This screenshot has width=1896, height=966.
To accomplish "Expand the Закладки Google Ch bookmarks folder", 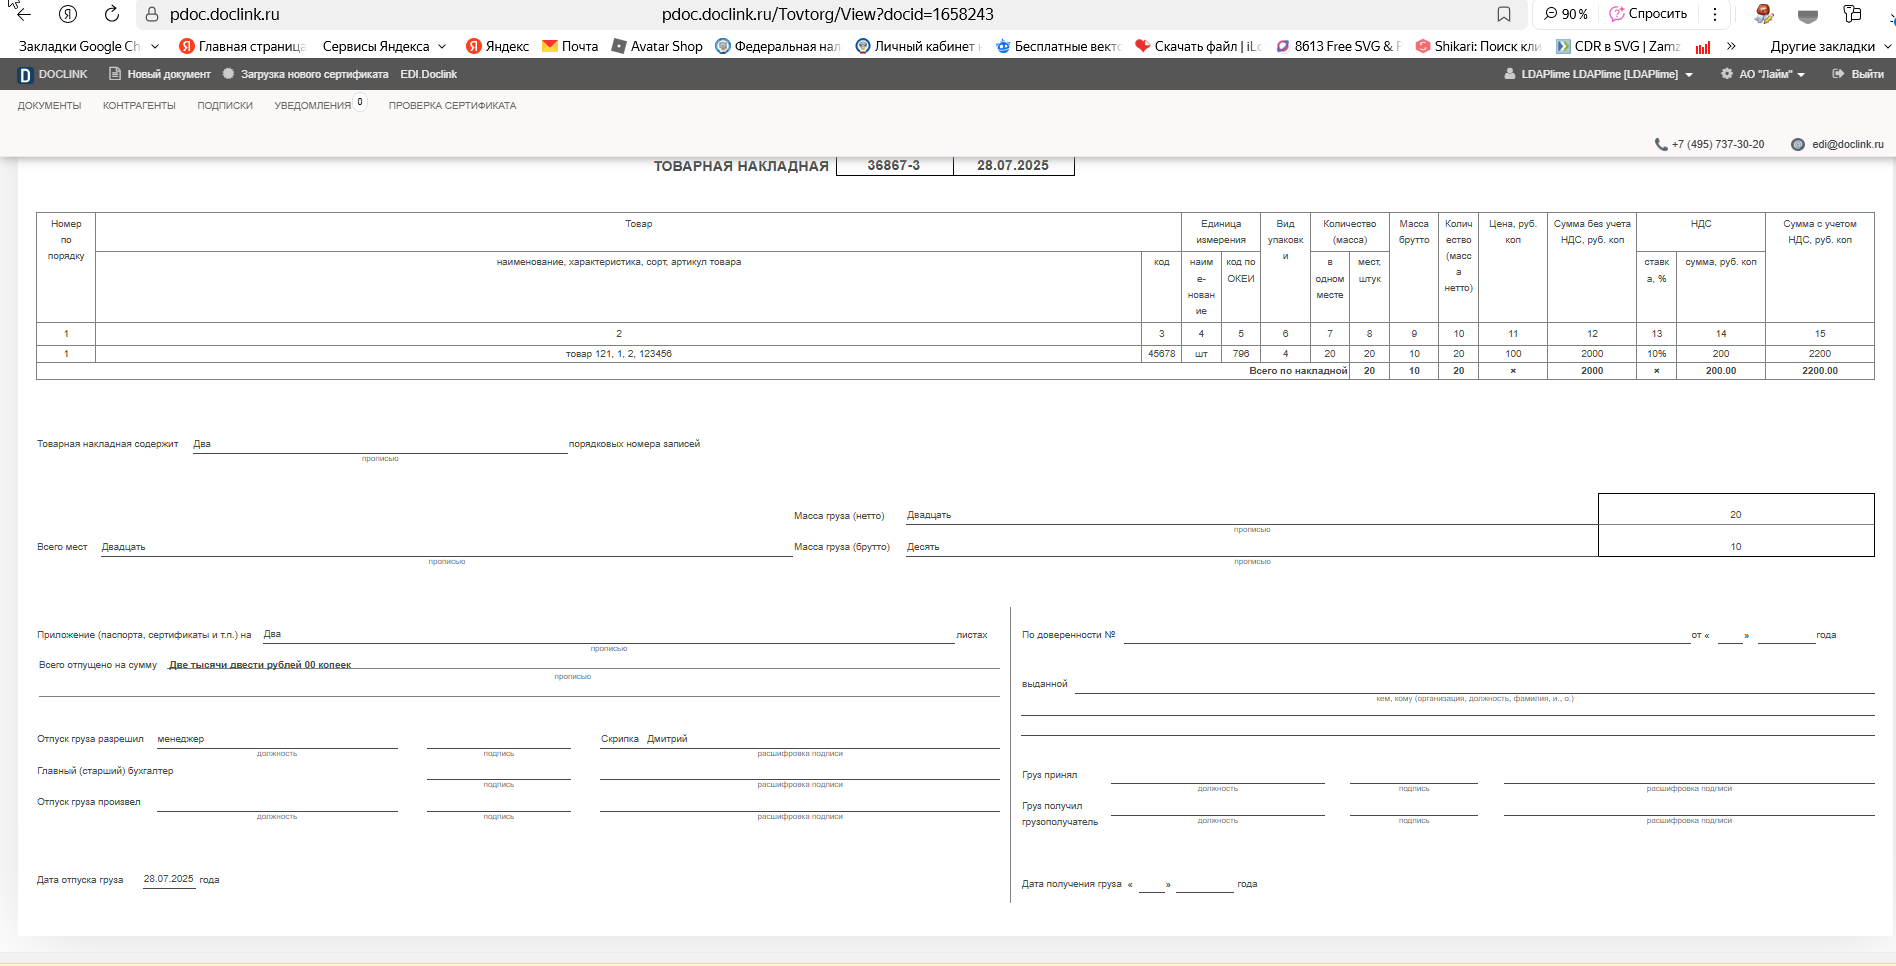I will pos(89,46).
